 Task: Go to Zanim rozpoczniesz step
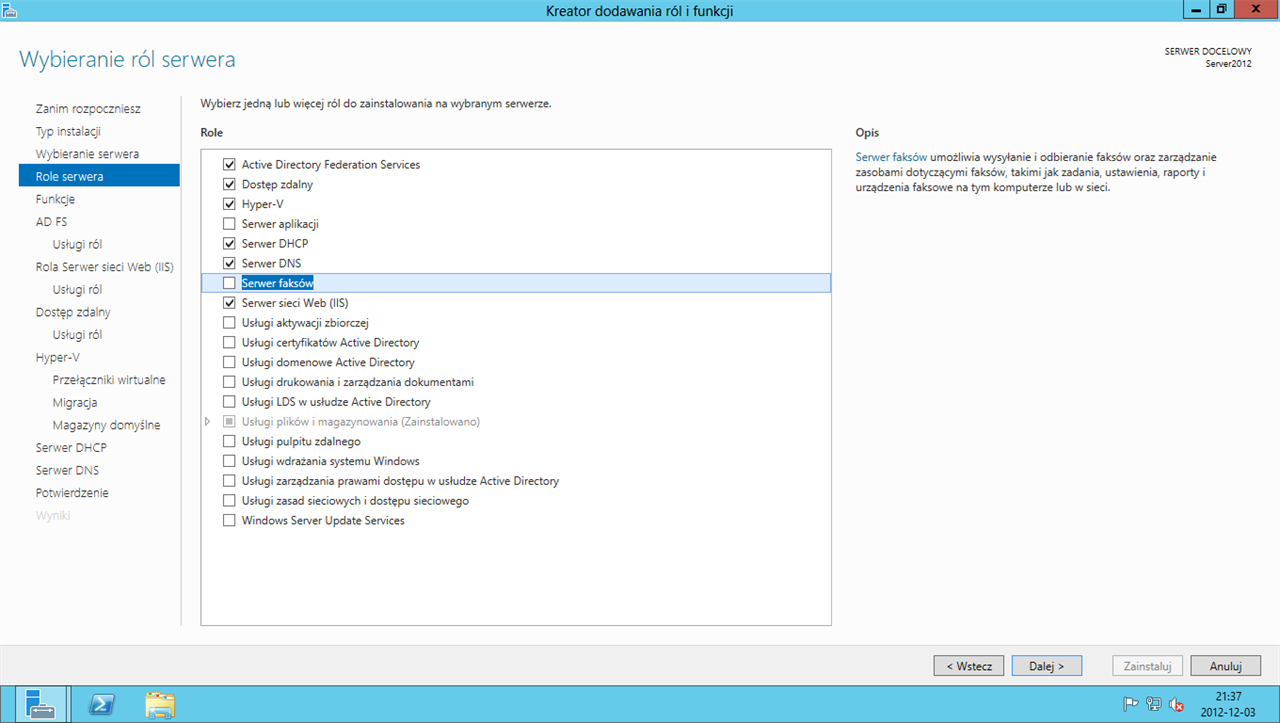pos(88,108)
